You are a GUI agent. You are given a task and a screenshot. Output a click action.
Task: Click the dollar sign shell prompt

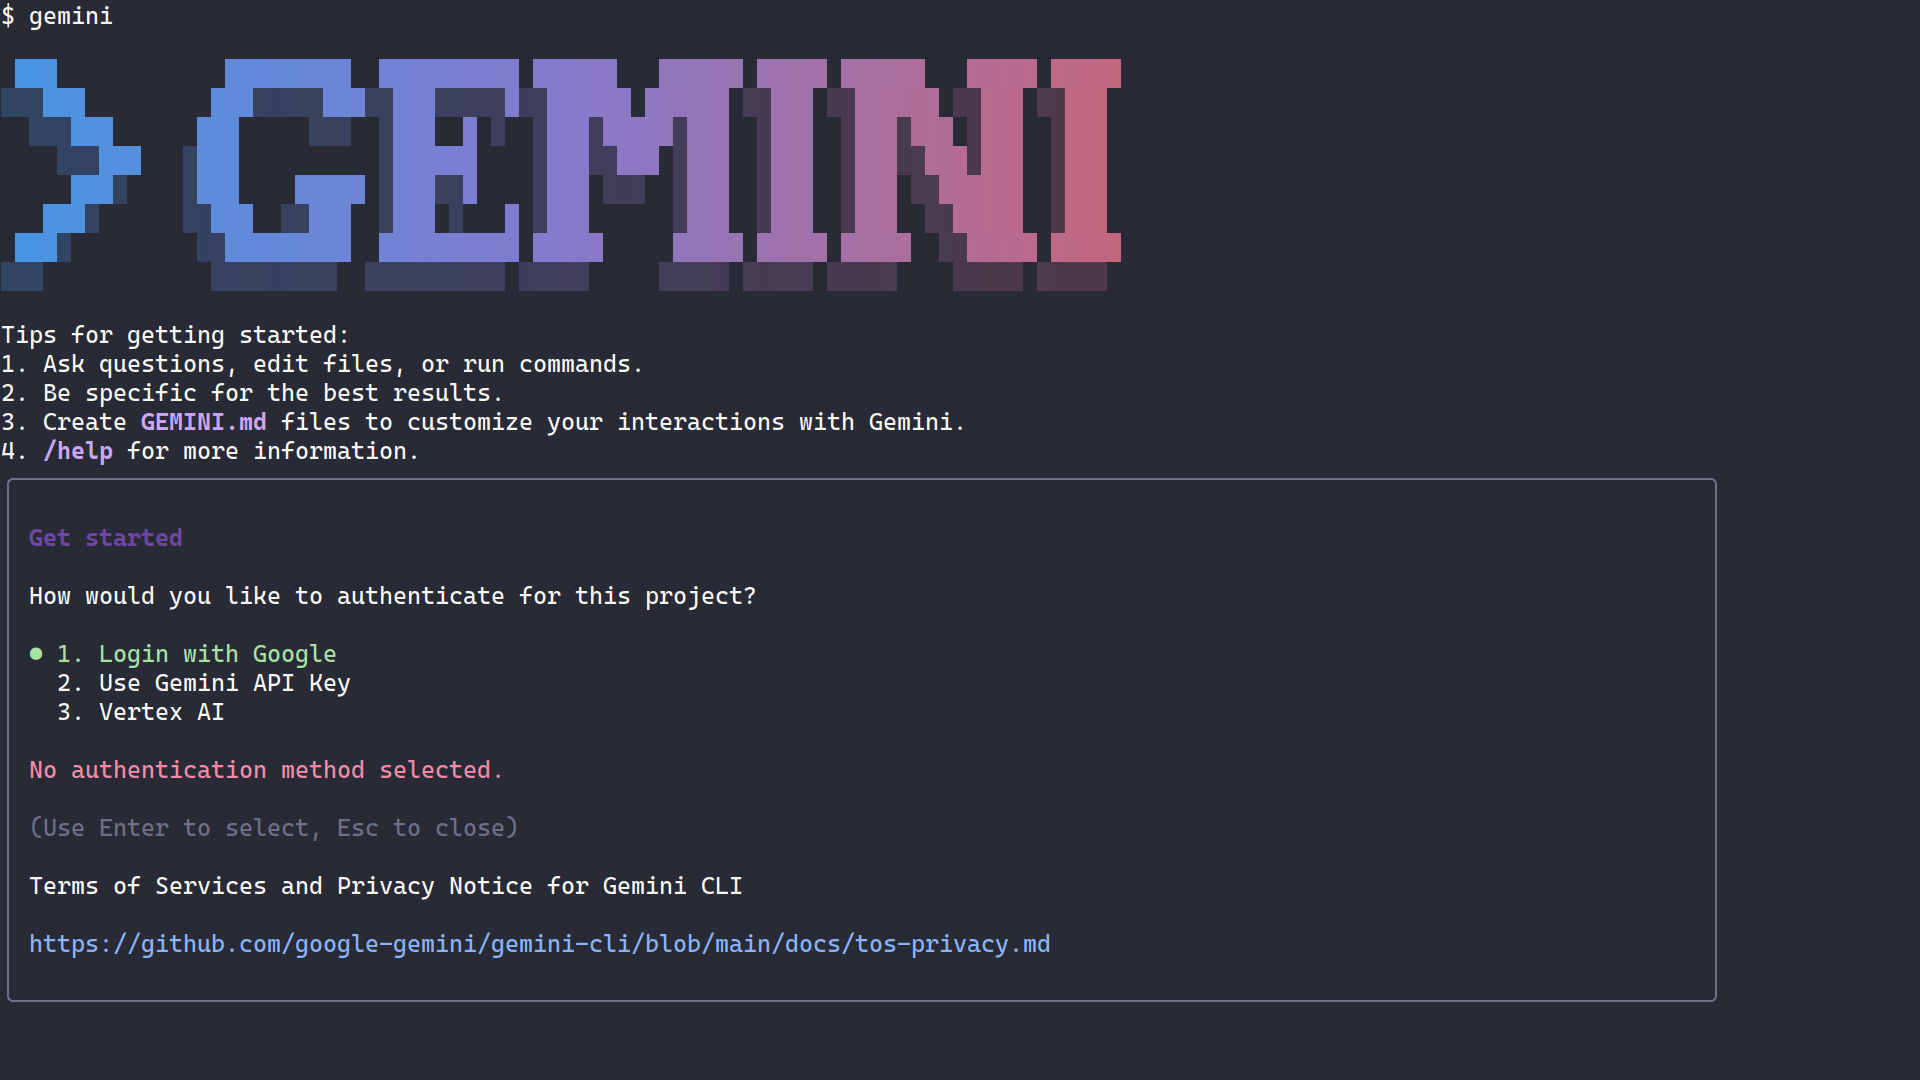9,16
